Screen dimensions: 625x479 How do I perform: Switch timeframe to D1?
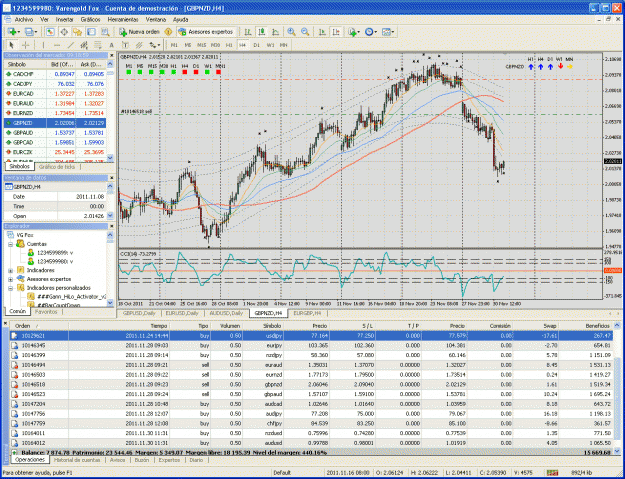click(256, 45)
